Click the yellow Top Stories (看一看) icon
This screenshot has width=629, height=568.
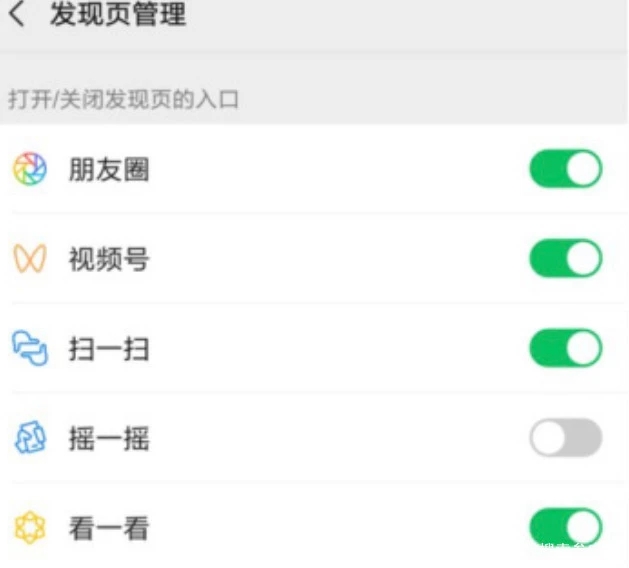click(x=29, y=526)
